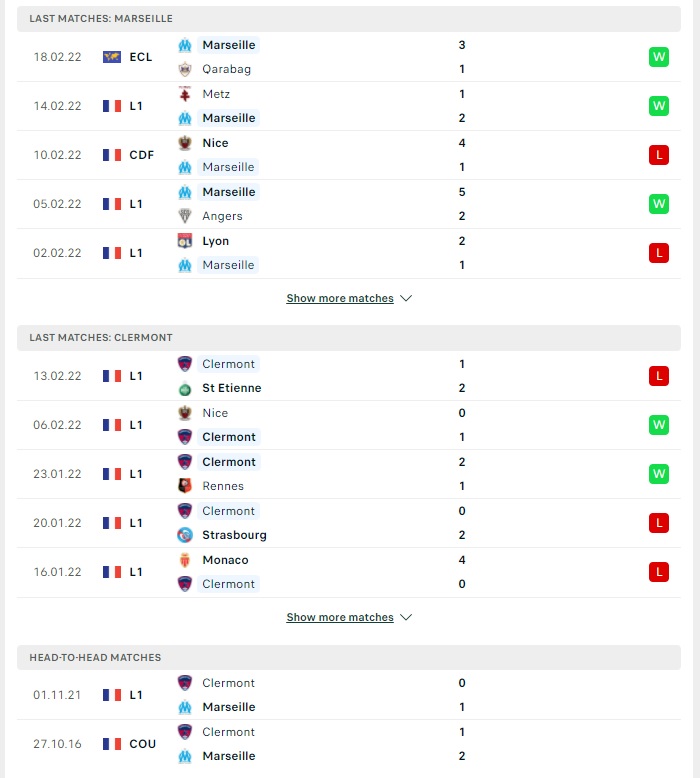Click the chevron next to Clermont's show more matches
The height and width of the screenshot is (778, 700).
(x=406, y=617)
